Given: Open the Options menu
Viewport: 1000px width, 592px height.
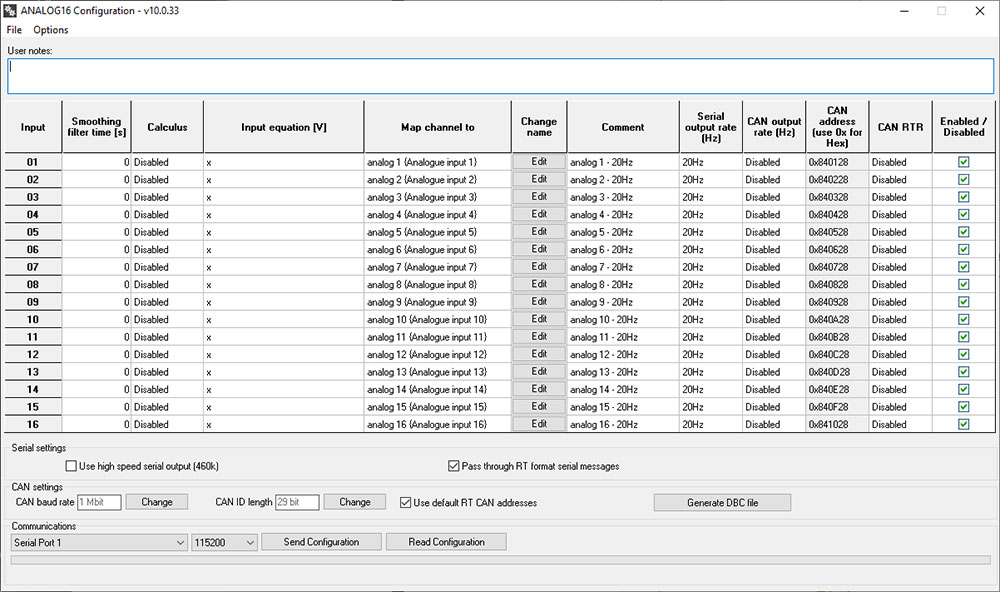Looking at the screenshot, I should [51, 30].
